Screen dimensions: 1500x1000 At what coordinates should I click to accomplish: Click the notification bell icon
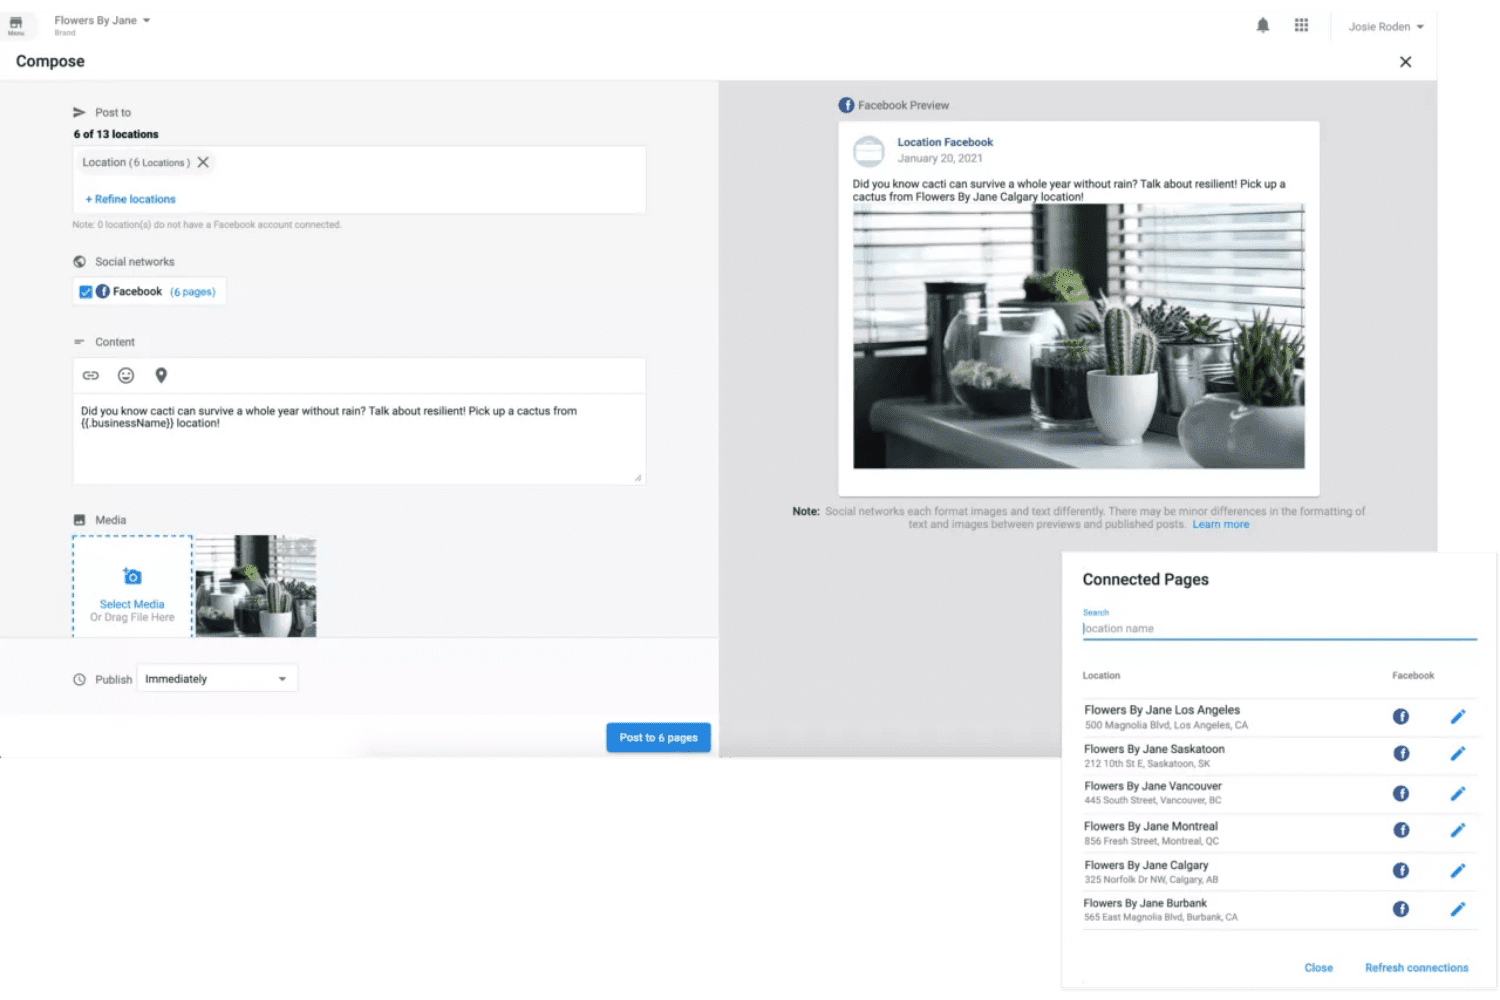tap(1262, 25)
